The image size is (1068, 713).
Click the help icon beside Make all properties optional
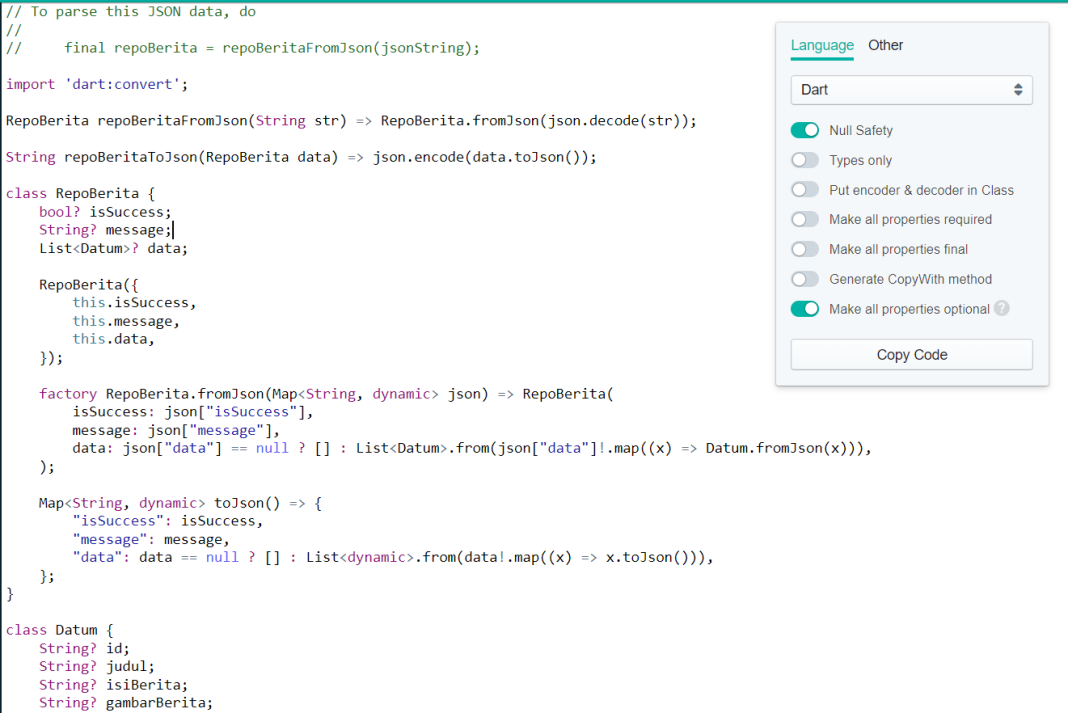[x=1002, y=309]
